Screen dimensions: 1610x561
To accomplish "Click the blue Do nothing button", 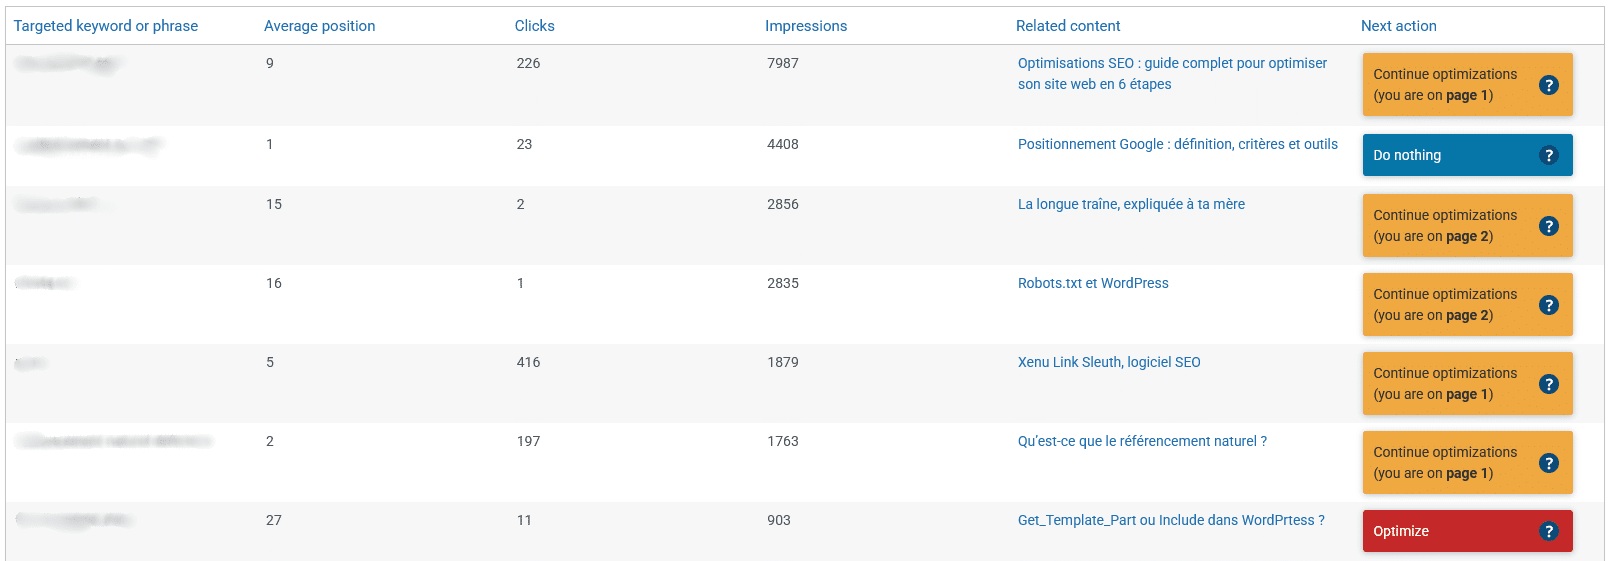I will [1467, 155].
